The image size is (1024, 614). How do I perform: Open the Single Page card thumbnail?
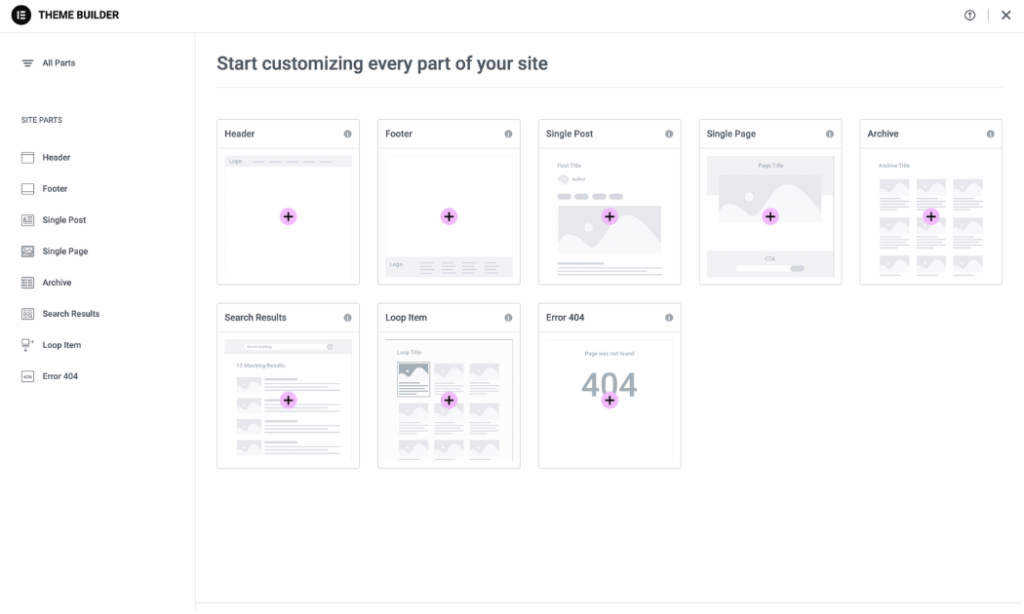click(770, 216)
